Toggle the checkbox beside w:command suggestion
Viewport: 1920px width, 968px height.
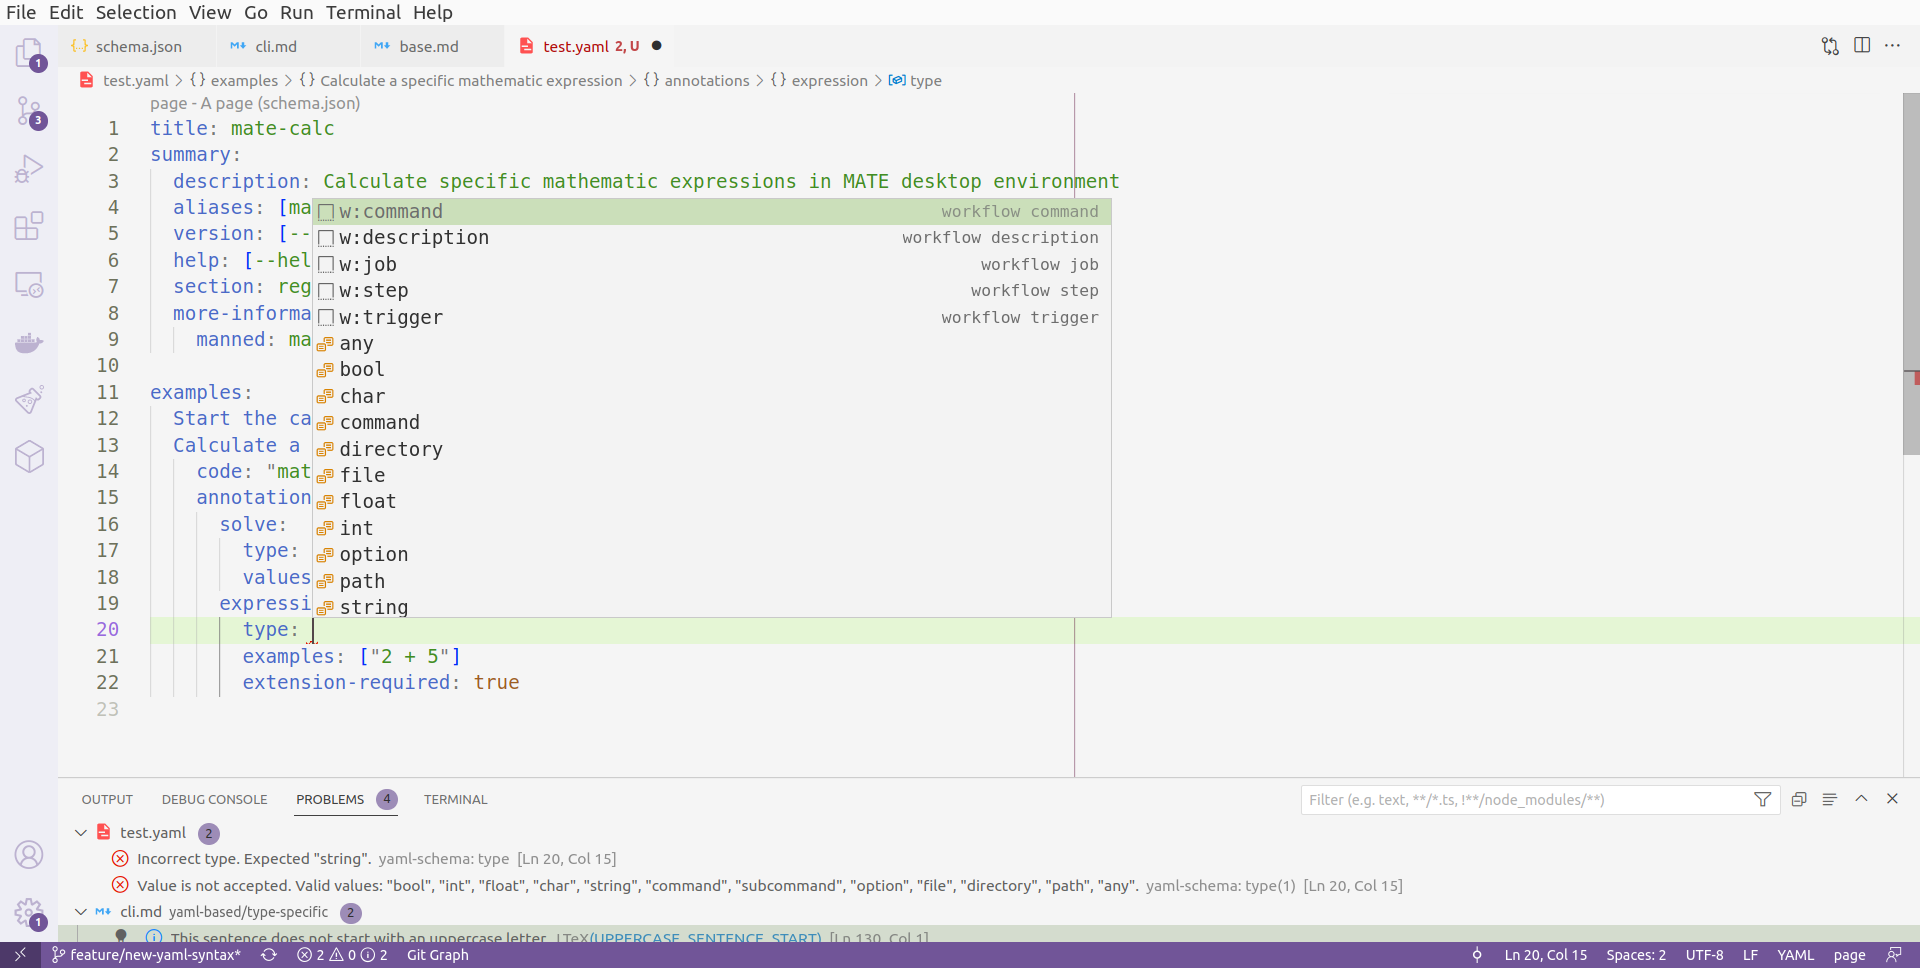coord(326,212)
